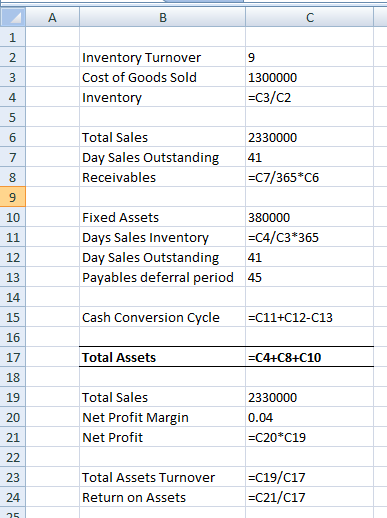Select the =C3/C2 formula cell
The image size is (387, 518).
310,97
